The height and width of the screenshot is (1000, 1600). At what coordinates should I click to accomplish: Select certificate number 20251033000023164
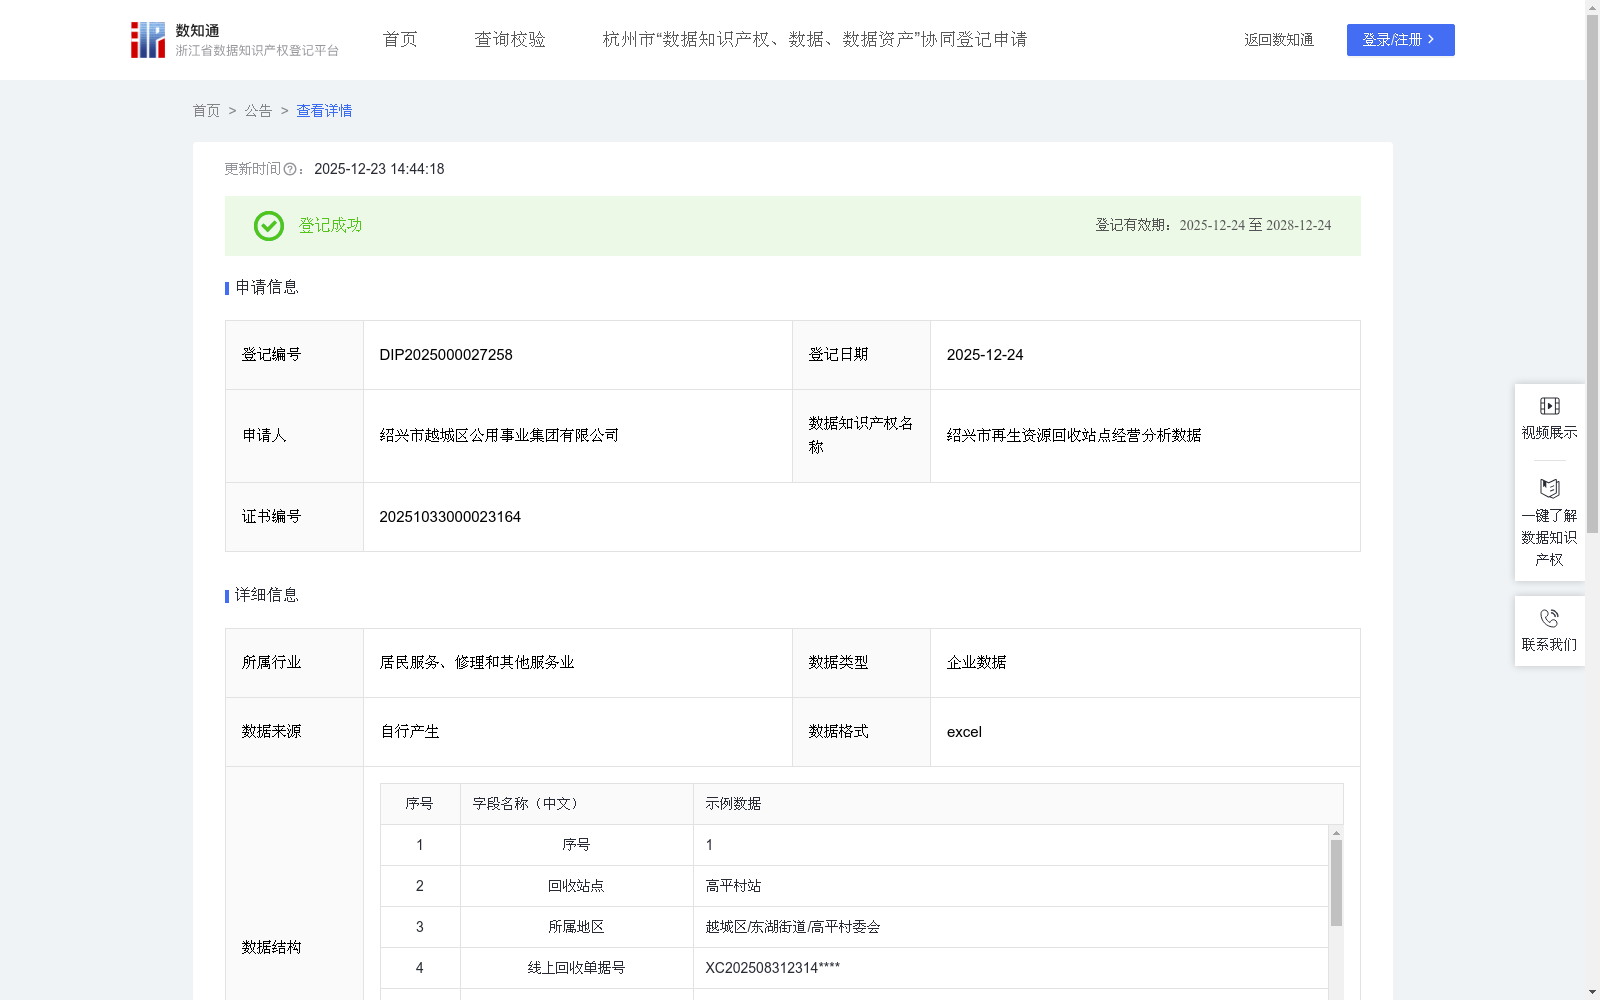tap(450, 517)
